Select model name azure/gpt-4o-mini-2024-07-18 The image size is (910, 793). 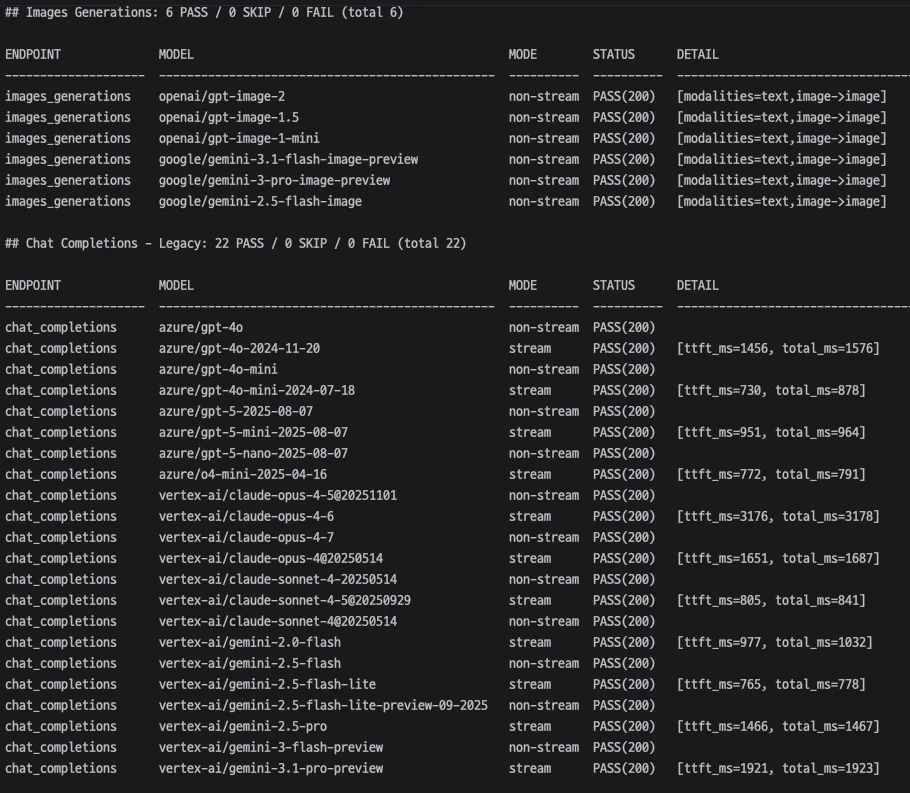tap(257, 390)
